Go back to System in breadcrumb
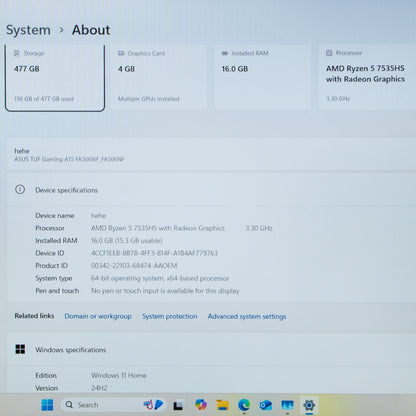The height and width of the screenshot is (416, 416). coord(28,30)
